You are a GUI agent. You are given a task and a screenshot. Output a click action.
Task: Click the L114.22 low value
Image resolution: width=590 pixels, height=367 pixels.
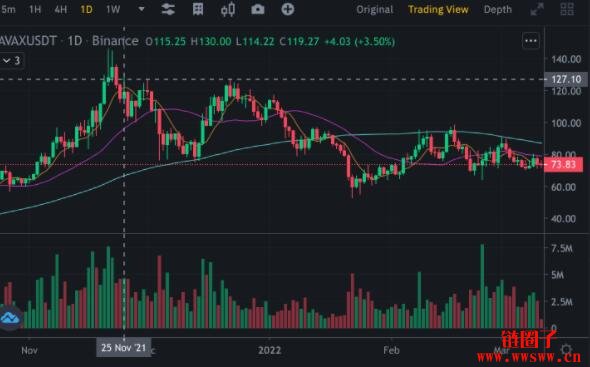(255, 41)
